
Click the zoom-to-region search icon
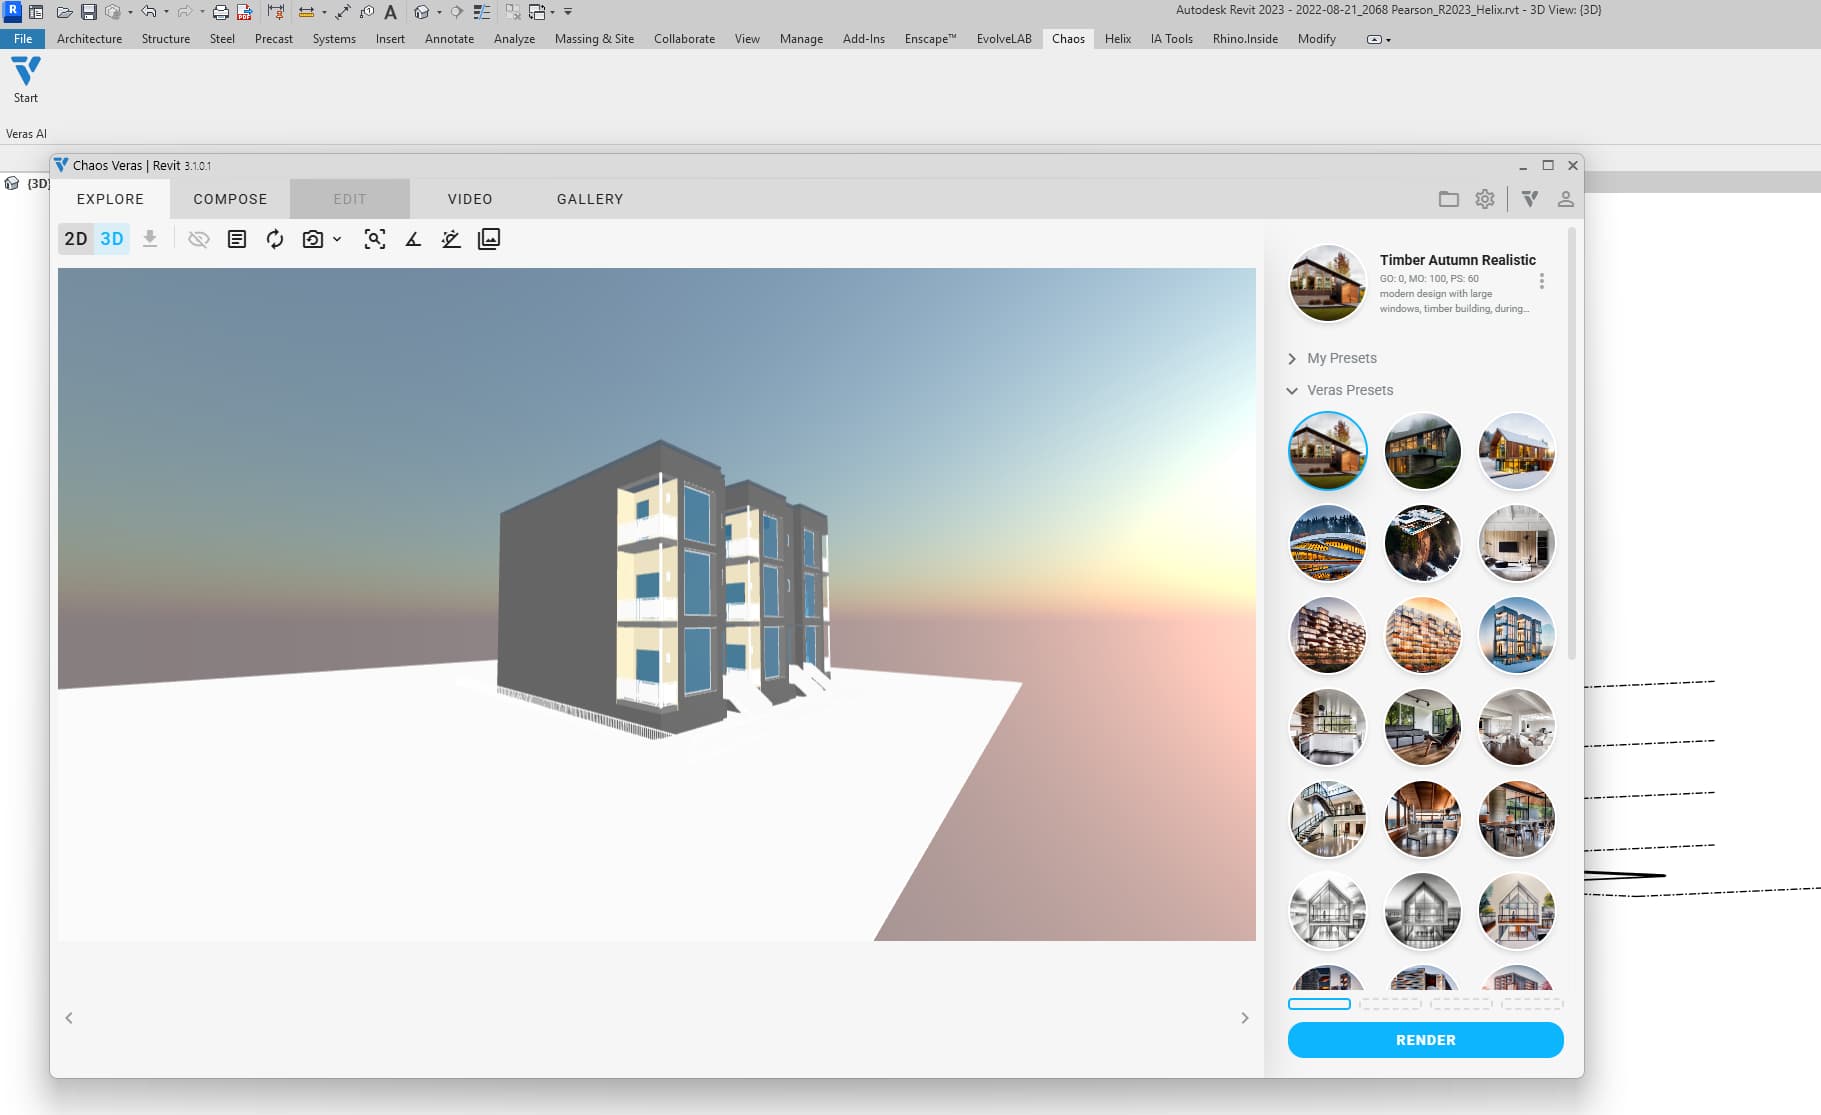[x=375, y=239]
